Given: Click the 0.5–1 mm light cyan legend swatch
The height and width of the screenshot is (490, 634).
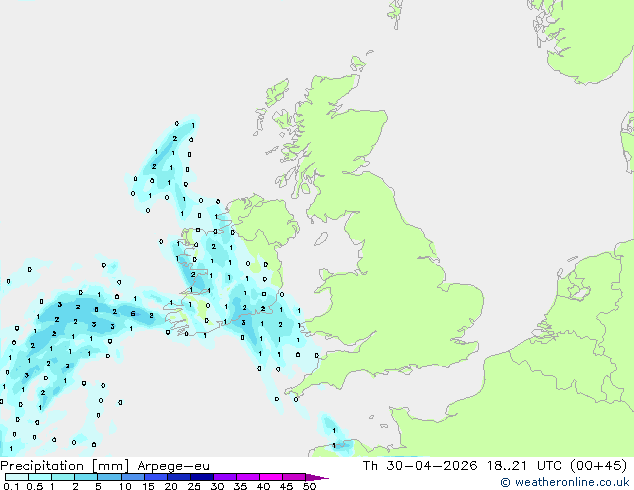Looking at the screenshot, I should (x=40, y=477).
